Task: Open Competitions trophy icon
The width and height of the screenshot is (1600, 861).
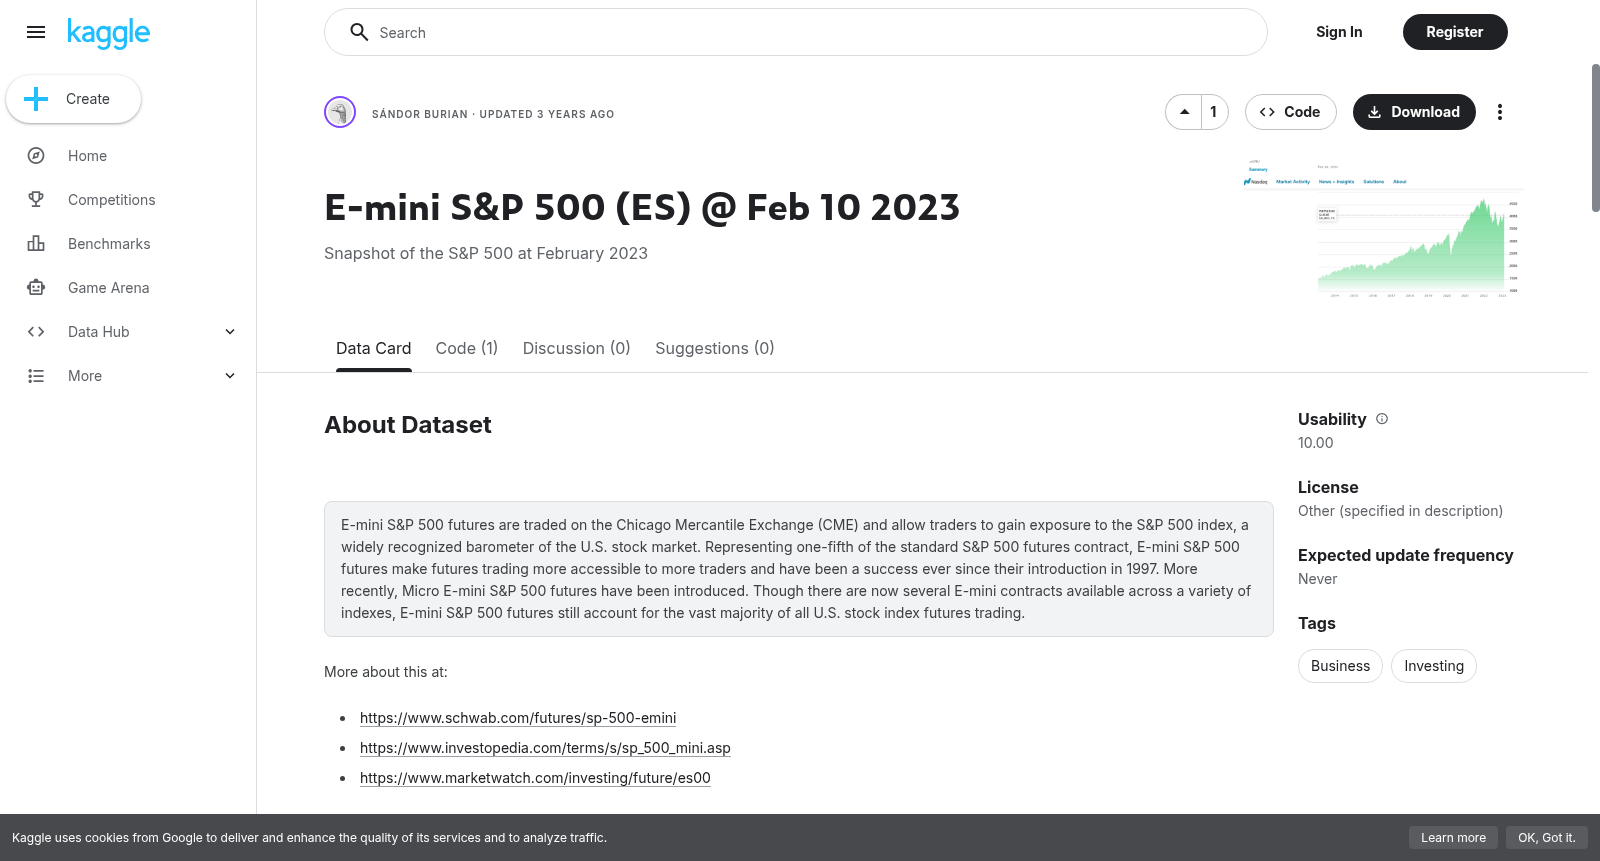Action: tap(36, 200)
